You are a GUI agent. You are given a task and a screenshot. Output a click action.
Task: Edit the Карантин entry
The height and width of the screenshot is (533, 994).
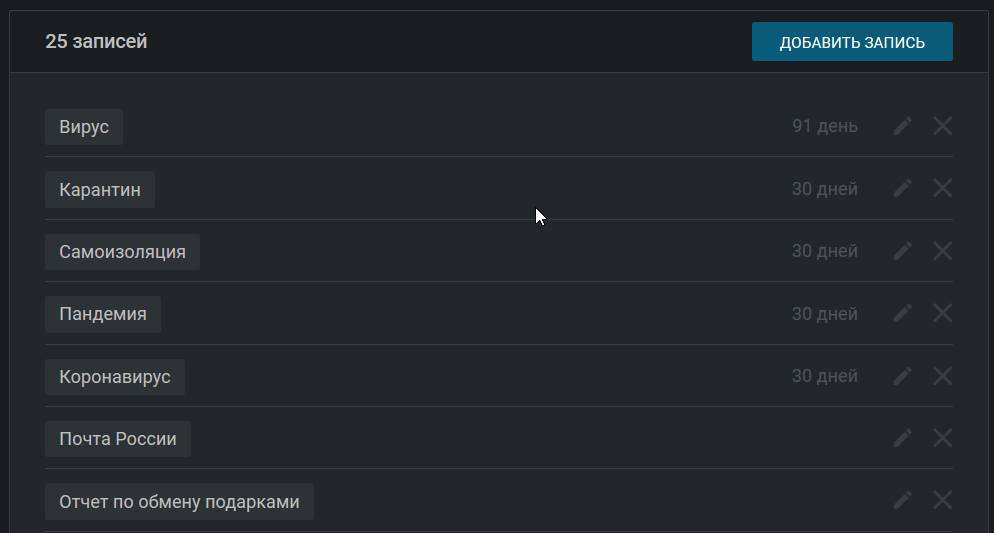coord(903,188)
